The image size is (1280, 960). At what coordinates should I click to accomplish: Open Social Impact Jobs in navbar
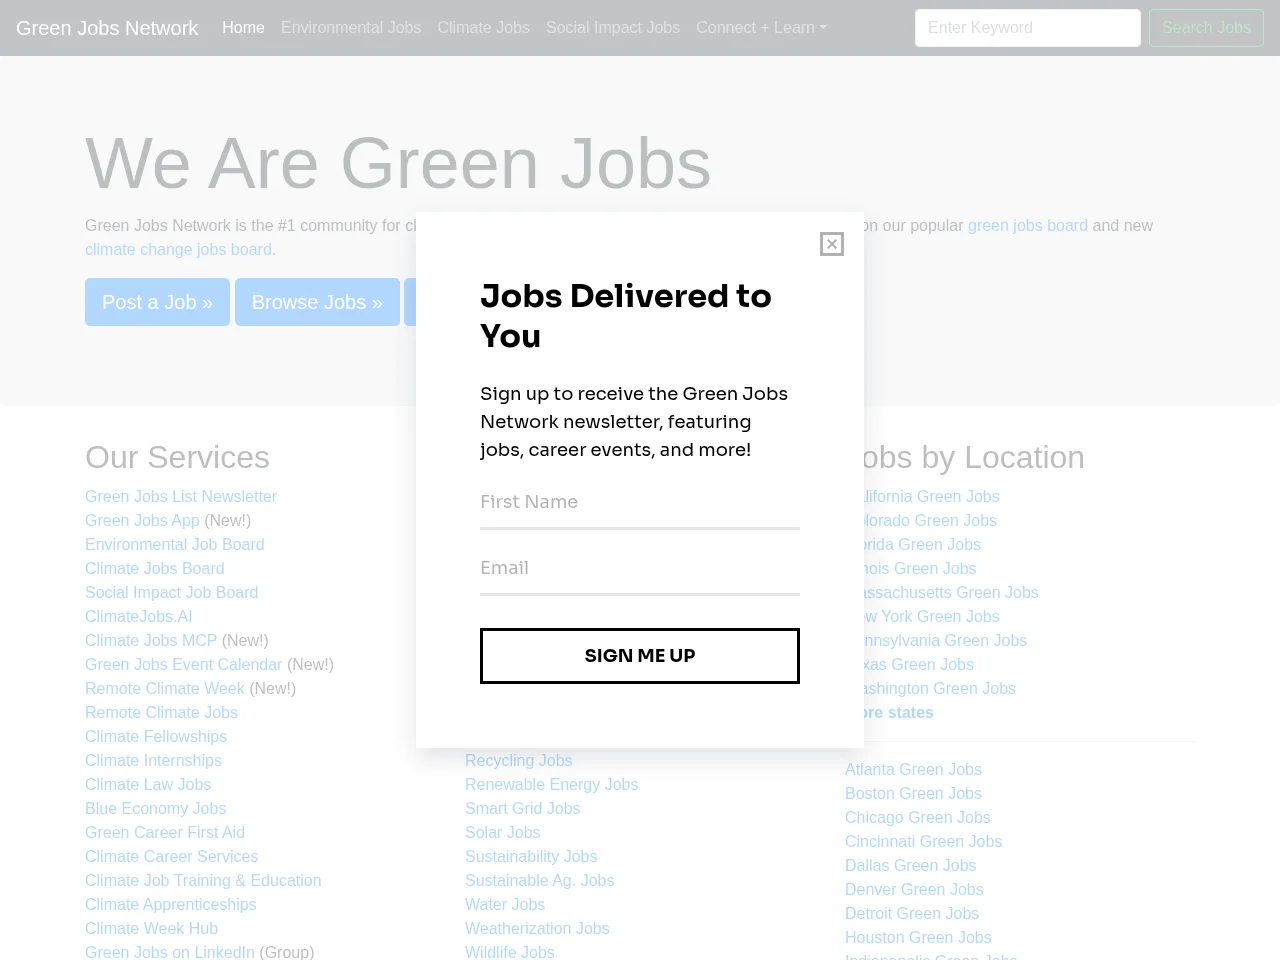click(613, 28)
